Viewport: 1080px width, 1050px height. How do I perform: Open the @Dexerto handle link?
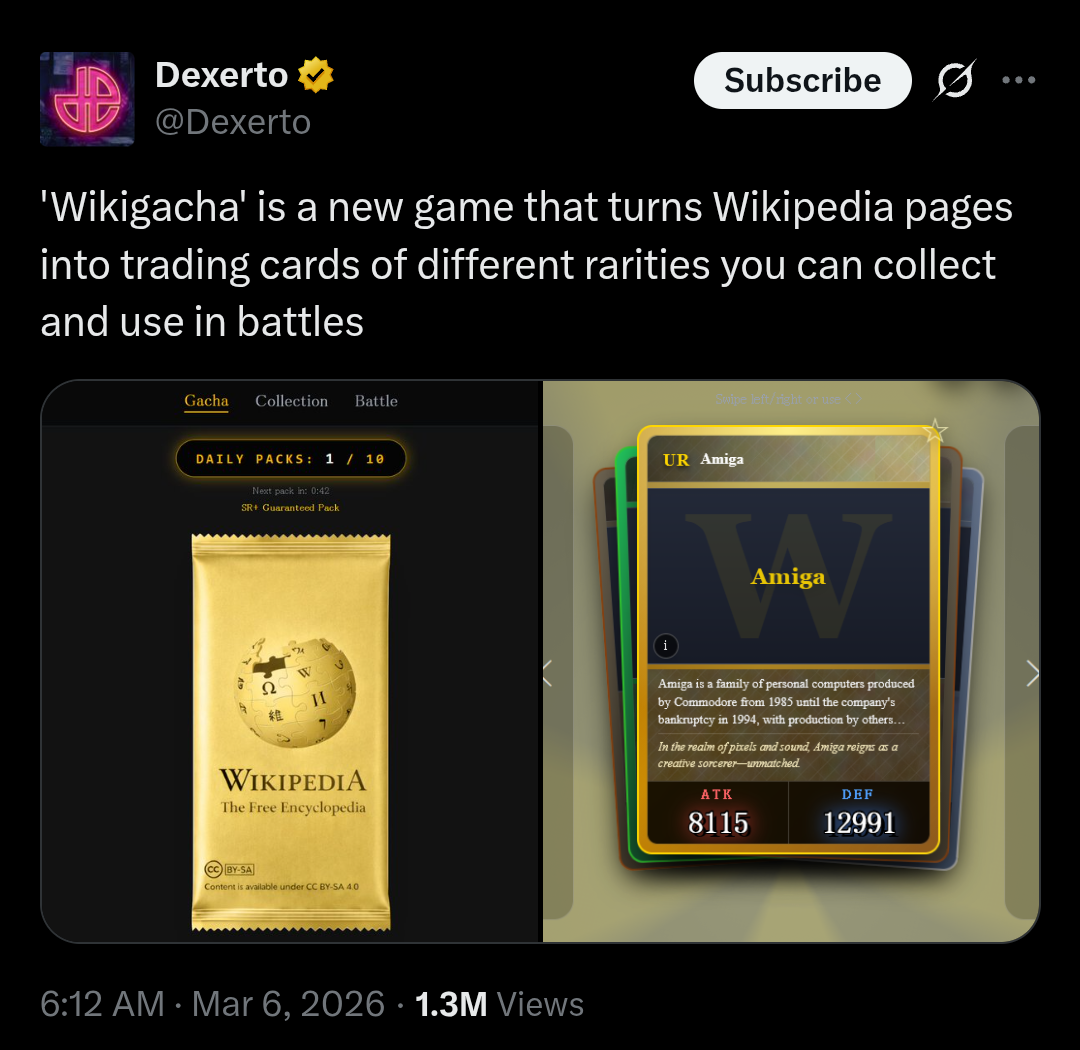coord(233,122)
